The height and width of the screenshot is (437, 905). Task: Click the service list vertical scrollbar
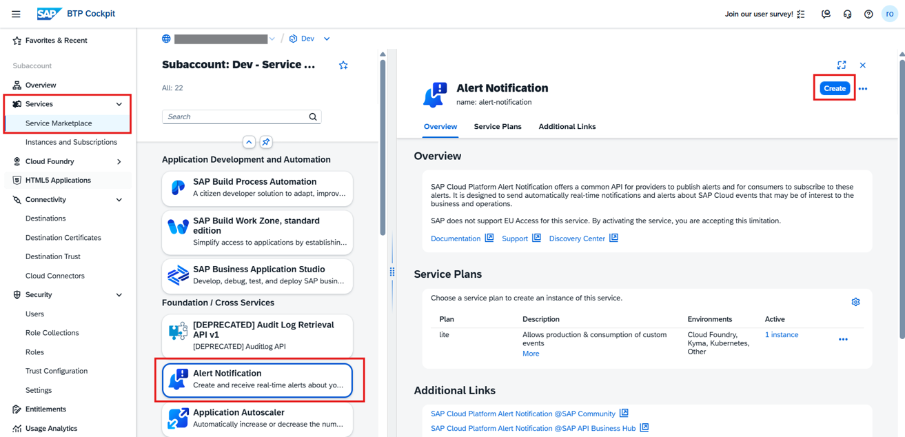coord(382,148)
